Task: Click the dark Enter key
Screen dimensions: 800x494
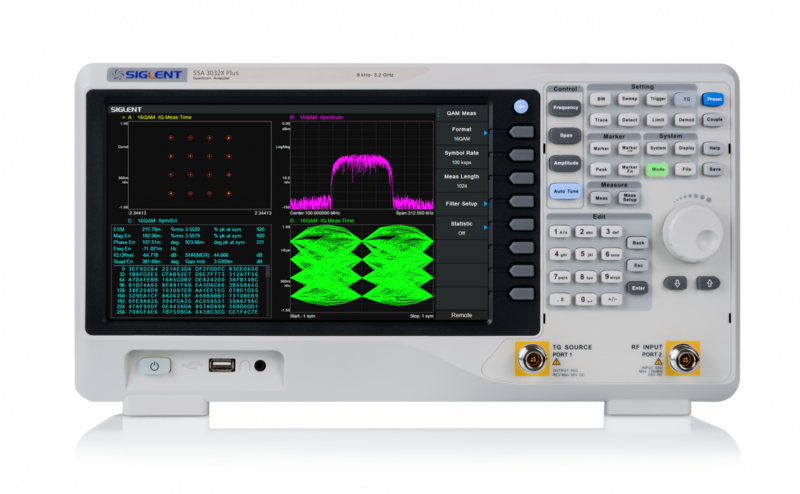Action: click(638, 288)
